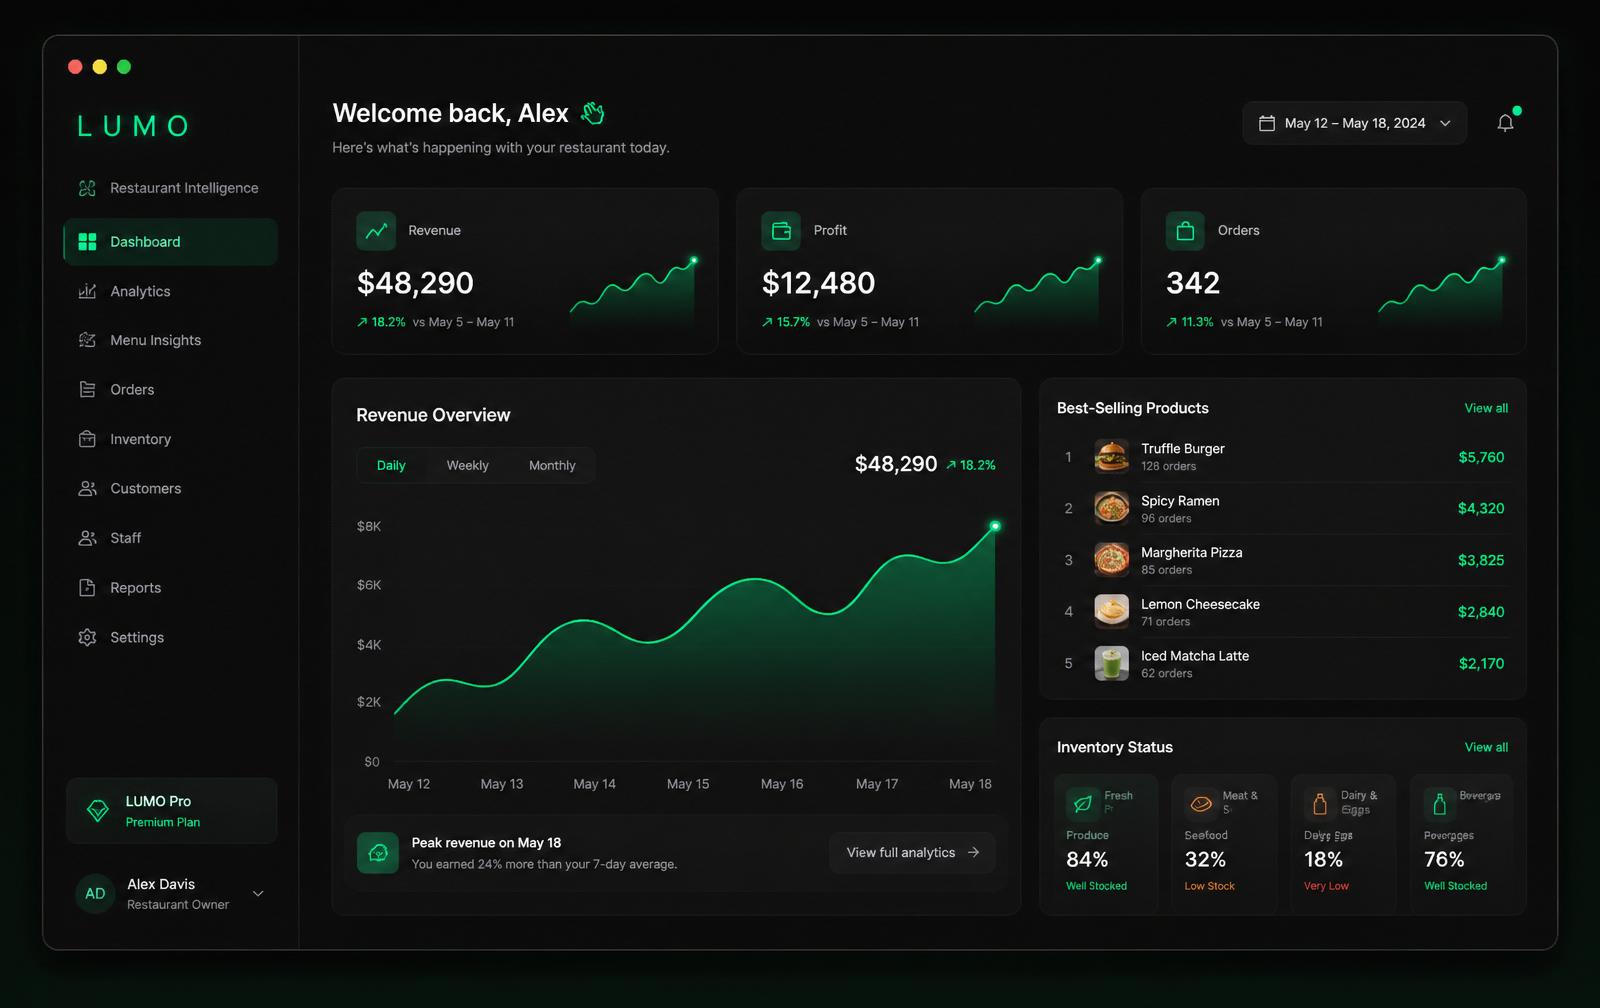Navigate to Inventory page
This screenshot has width=1600, height=1008.
point(170,439)
